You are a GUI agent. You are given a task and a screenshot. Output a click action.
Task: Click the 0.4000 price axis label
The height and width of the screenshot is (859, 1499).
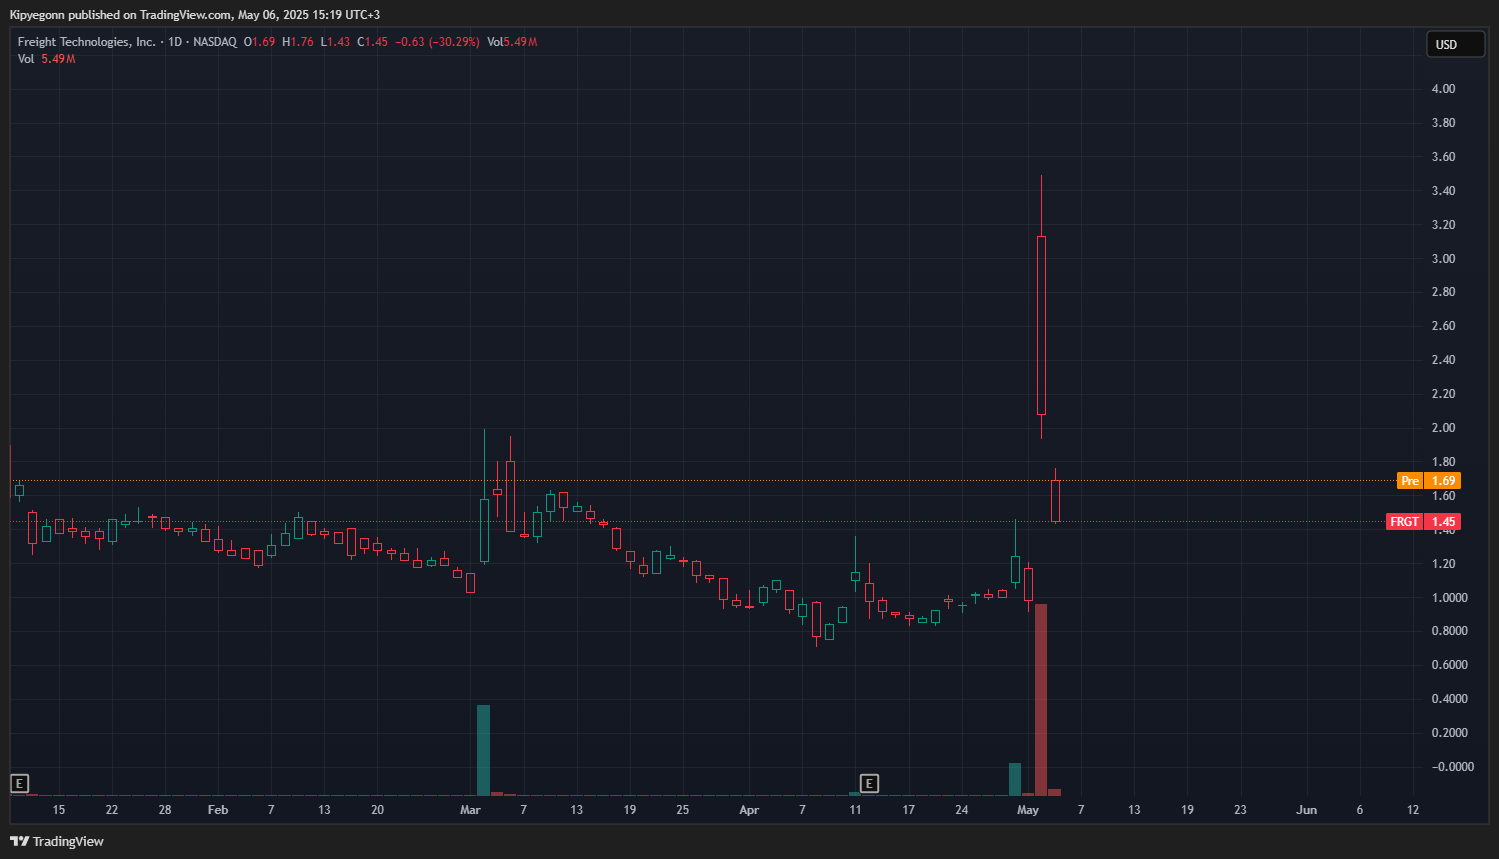[x=1450, y=699]
